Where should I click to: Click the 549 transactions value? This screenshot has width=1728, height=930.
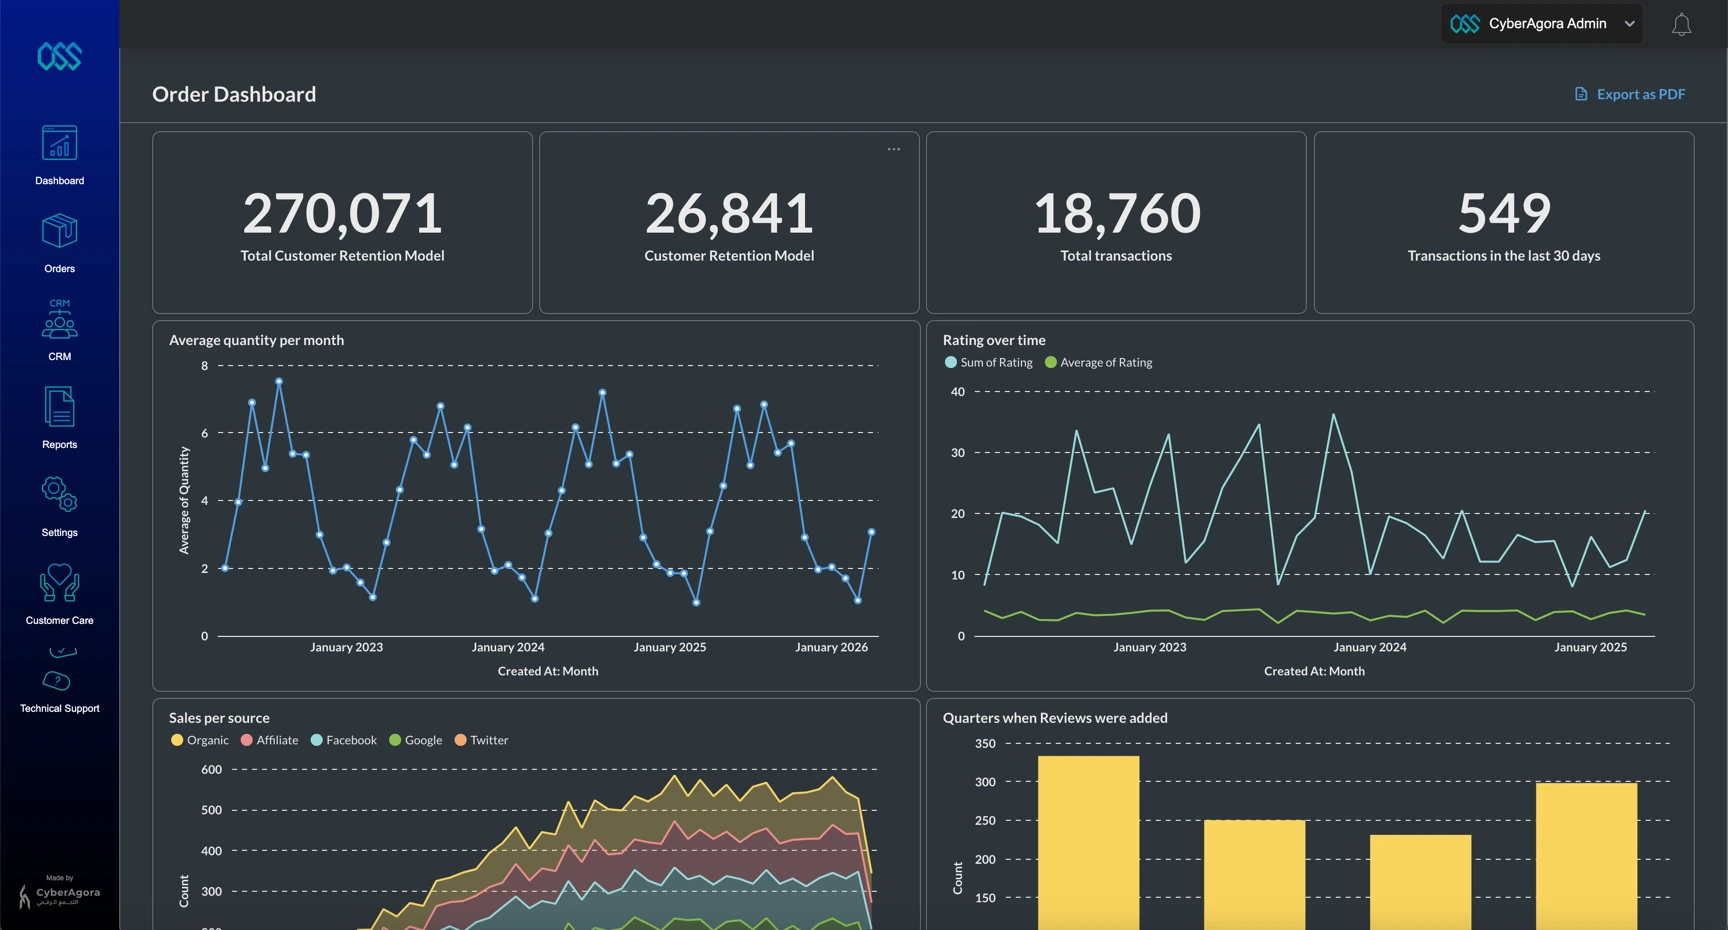click(1504, 213)
